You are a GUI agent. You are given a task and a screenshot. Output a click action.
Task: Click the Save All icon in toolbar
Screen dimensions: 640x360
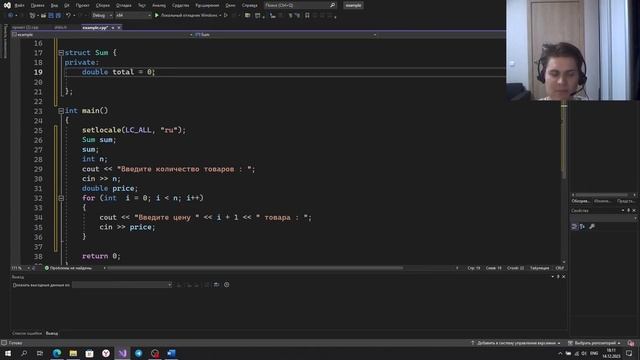click(58, 16)
